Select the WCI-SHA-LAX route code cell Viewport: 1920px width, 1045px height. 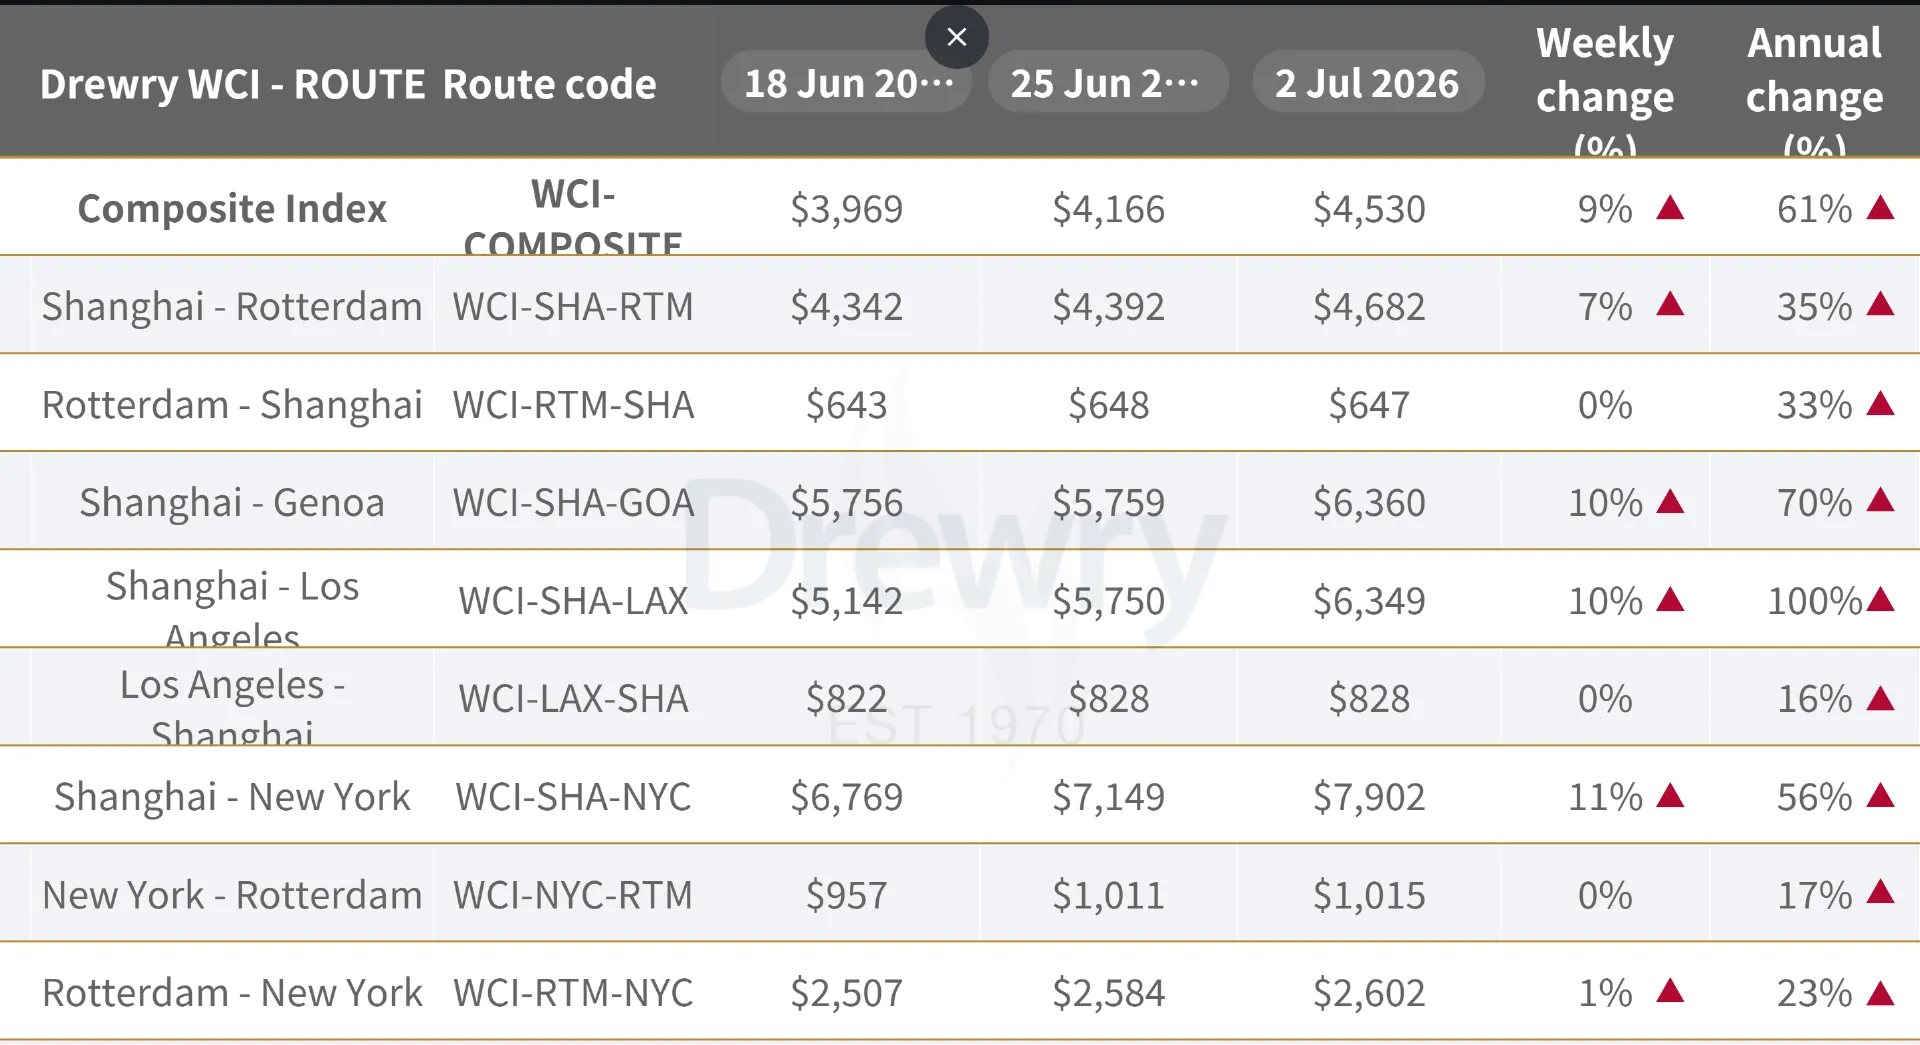pyautogui.click(x=573, y=600)
